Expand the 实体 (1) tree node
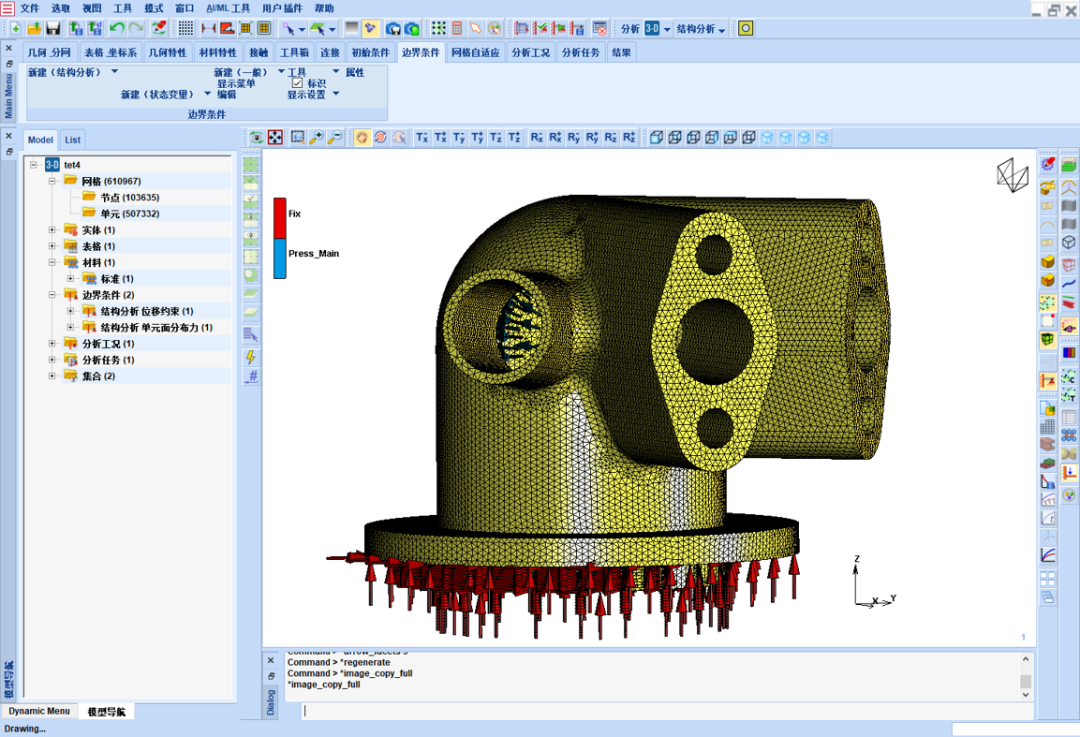This screenshot has width=1080, height=737. coord(52,229)
